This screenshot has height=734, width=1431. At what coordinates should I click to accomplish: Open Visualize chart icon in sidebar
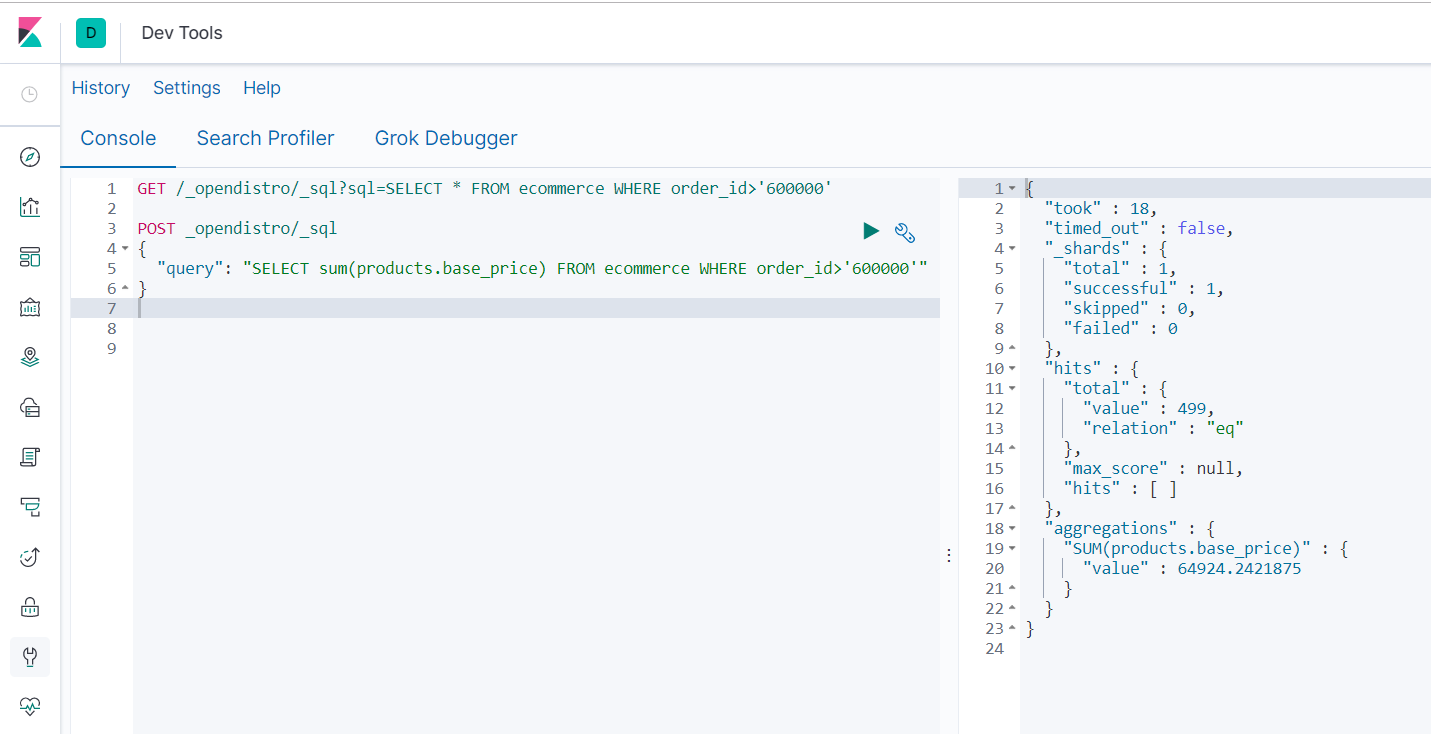pyautogui.click(x=30, y=207)
